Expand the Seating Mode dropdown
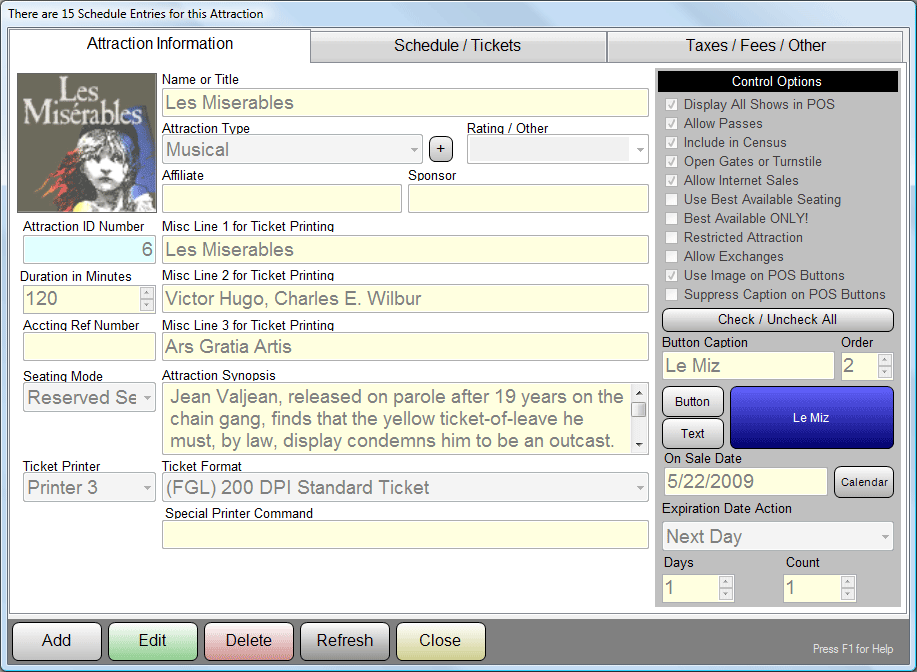 [x=147, y=398]
